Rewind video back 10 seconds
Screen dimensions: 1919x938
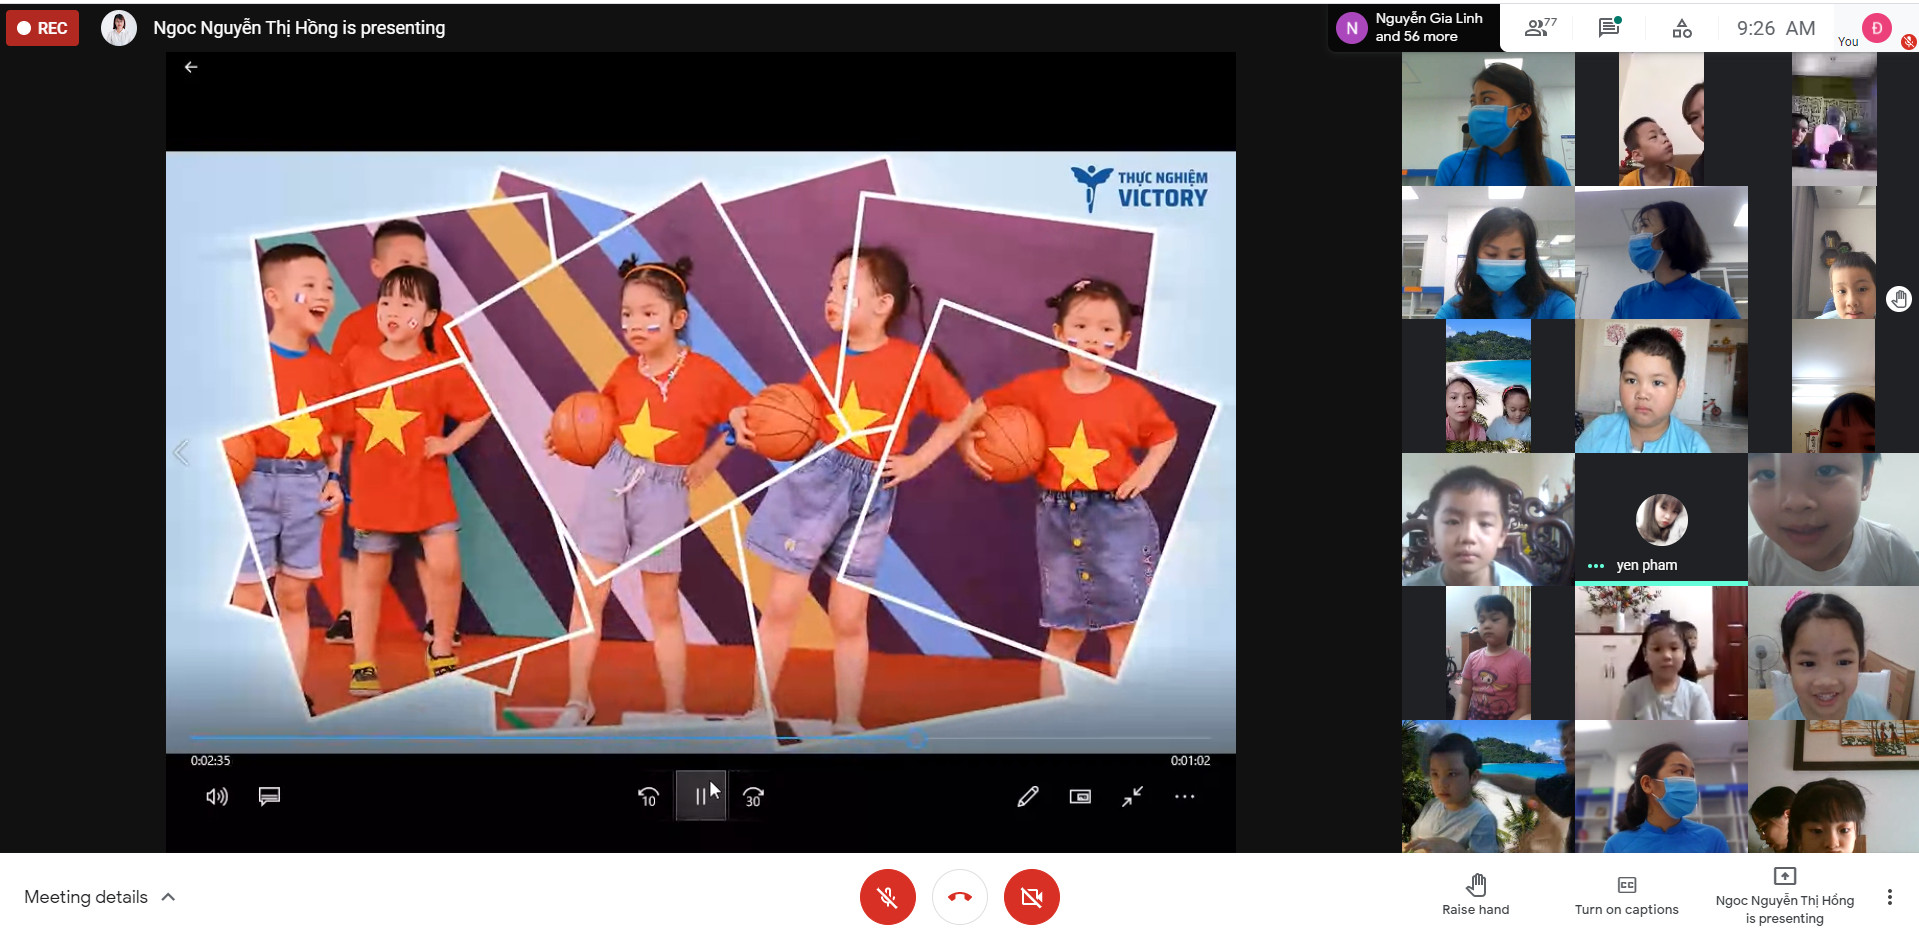(648, 797)
